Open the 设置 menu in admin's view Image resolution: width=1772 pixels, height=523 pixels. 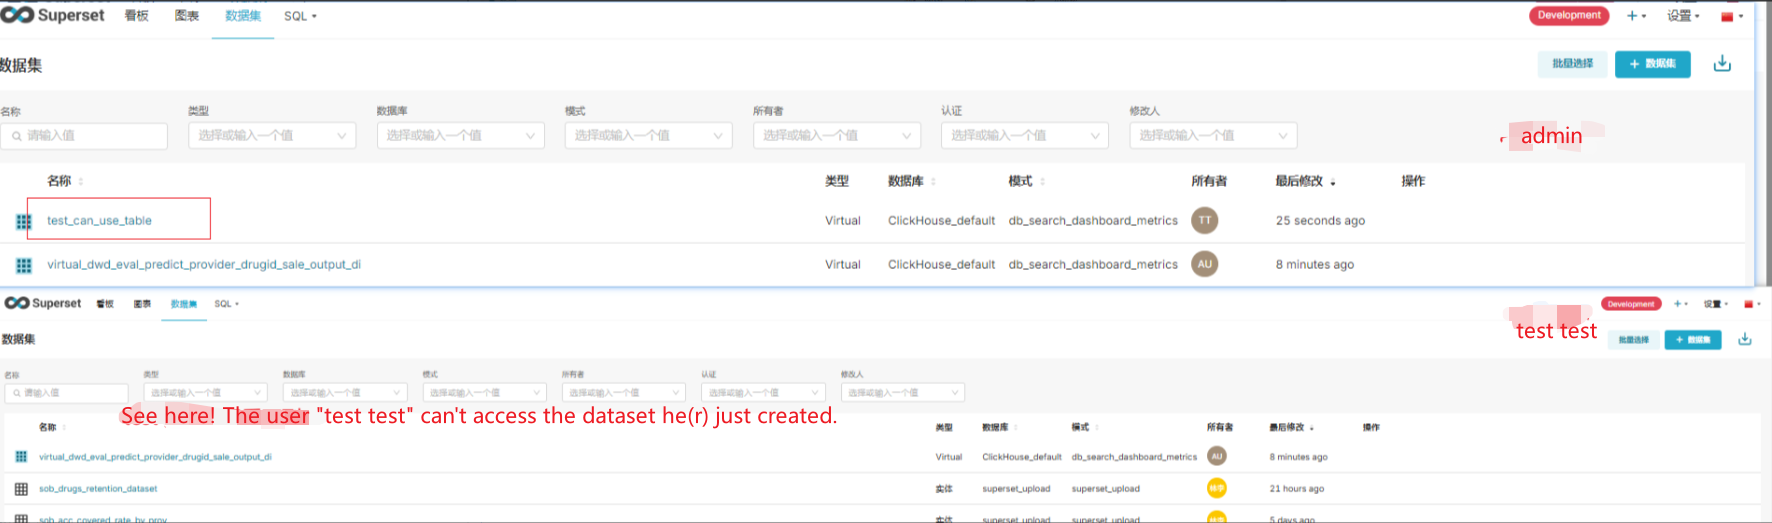pyautogui.click(x=1683, y=16)
